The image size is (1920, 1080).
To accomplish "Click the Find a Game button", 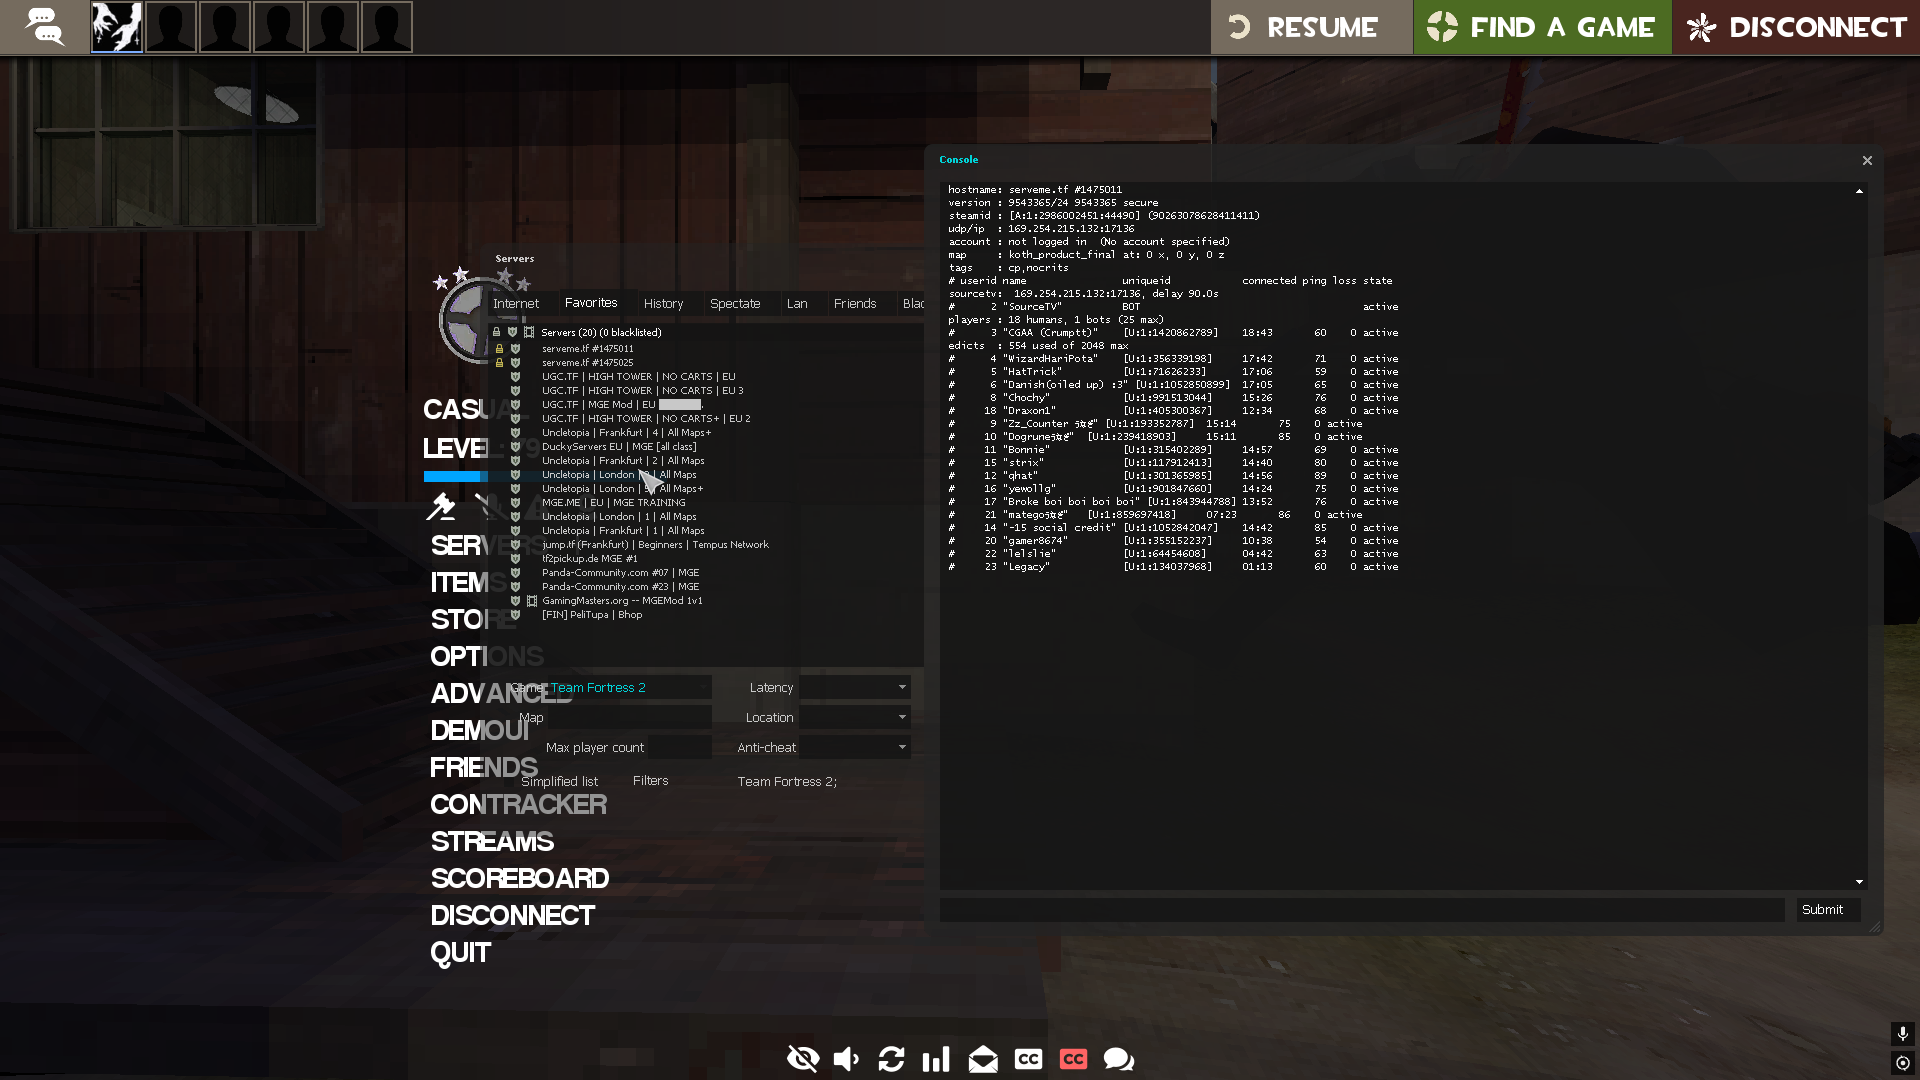I will [1541, 27].
